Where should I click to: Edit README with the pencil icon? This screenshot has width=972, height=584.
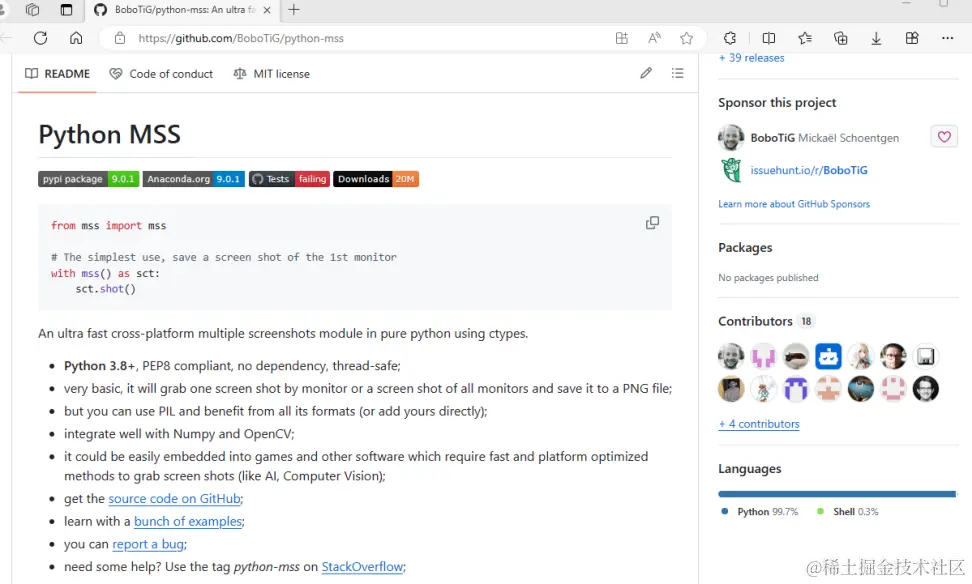646,73
